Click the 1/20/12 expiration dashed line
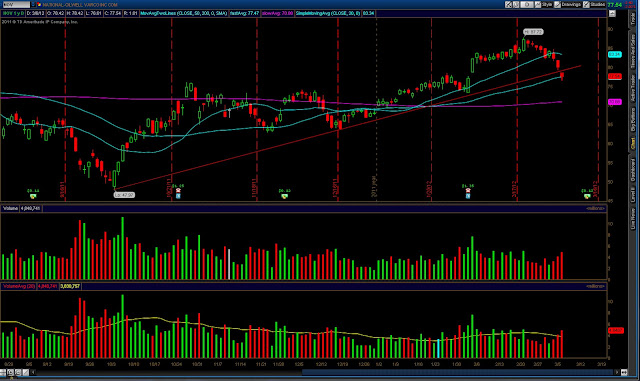This screenshot has width=640, height=381. (431, 109)
